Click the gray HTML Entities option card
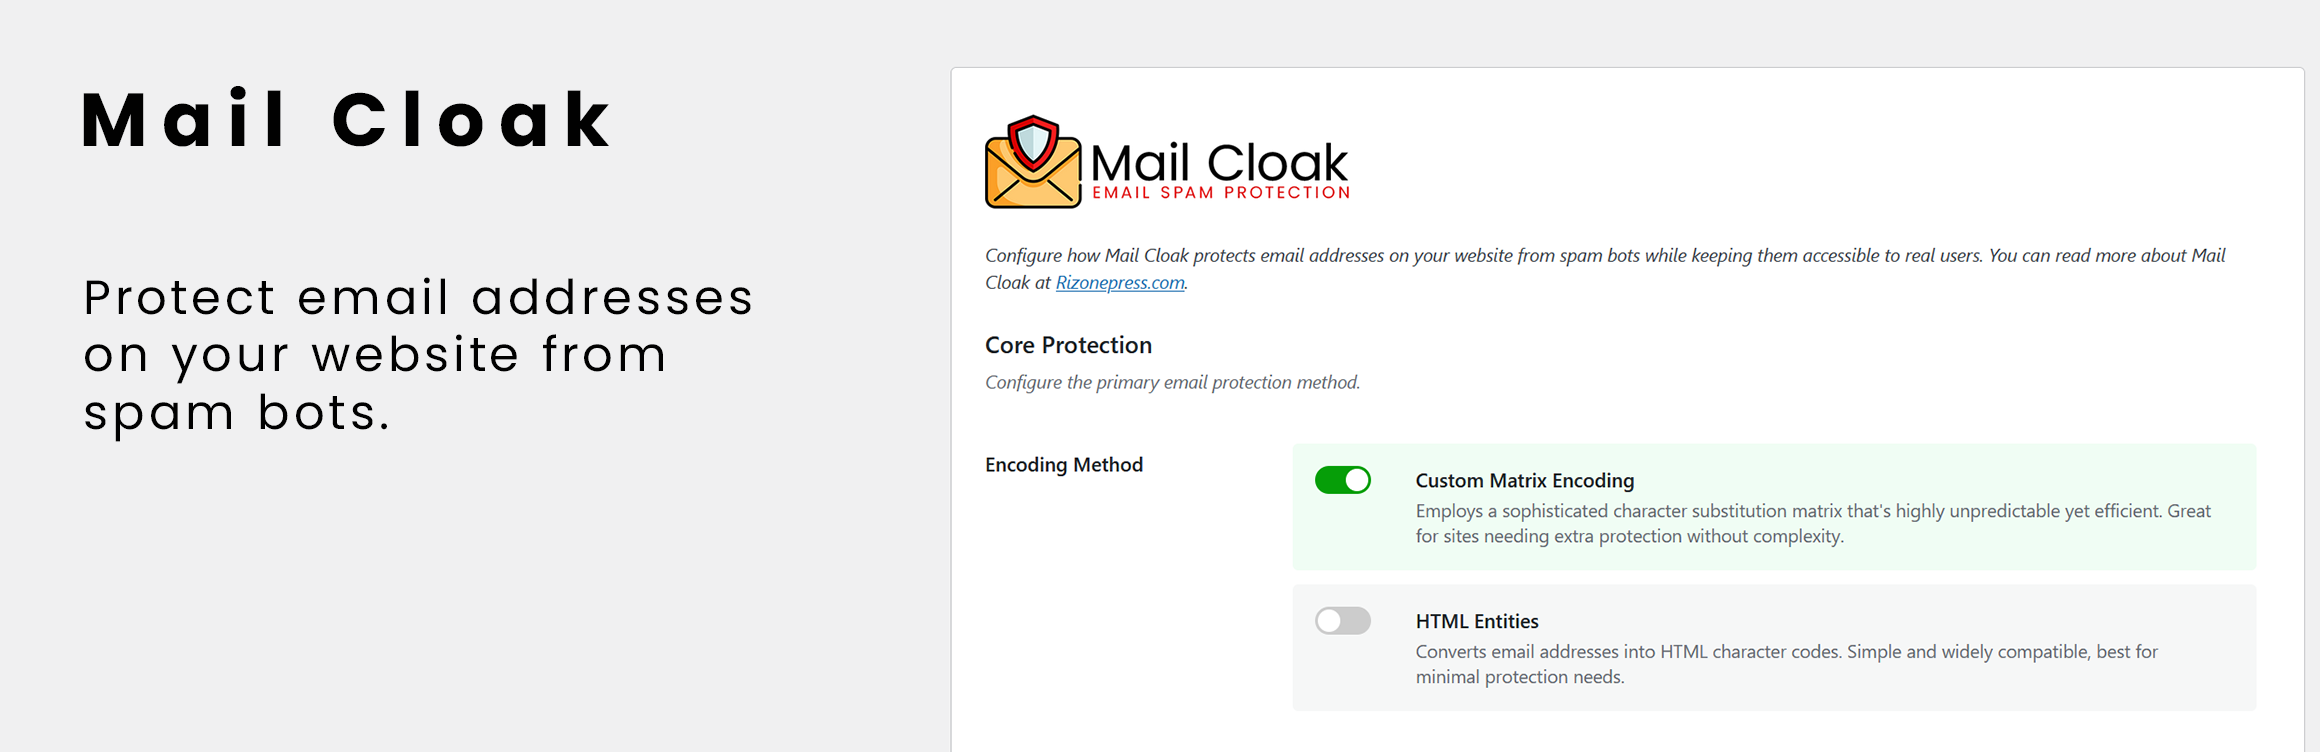 [1774, 648]
